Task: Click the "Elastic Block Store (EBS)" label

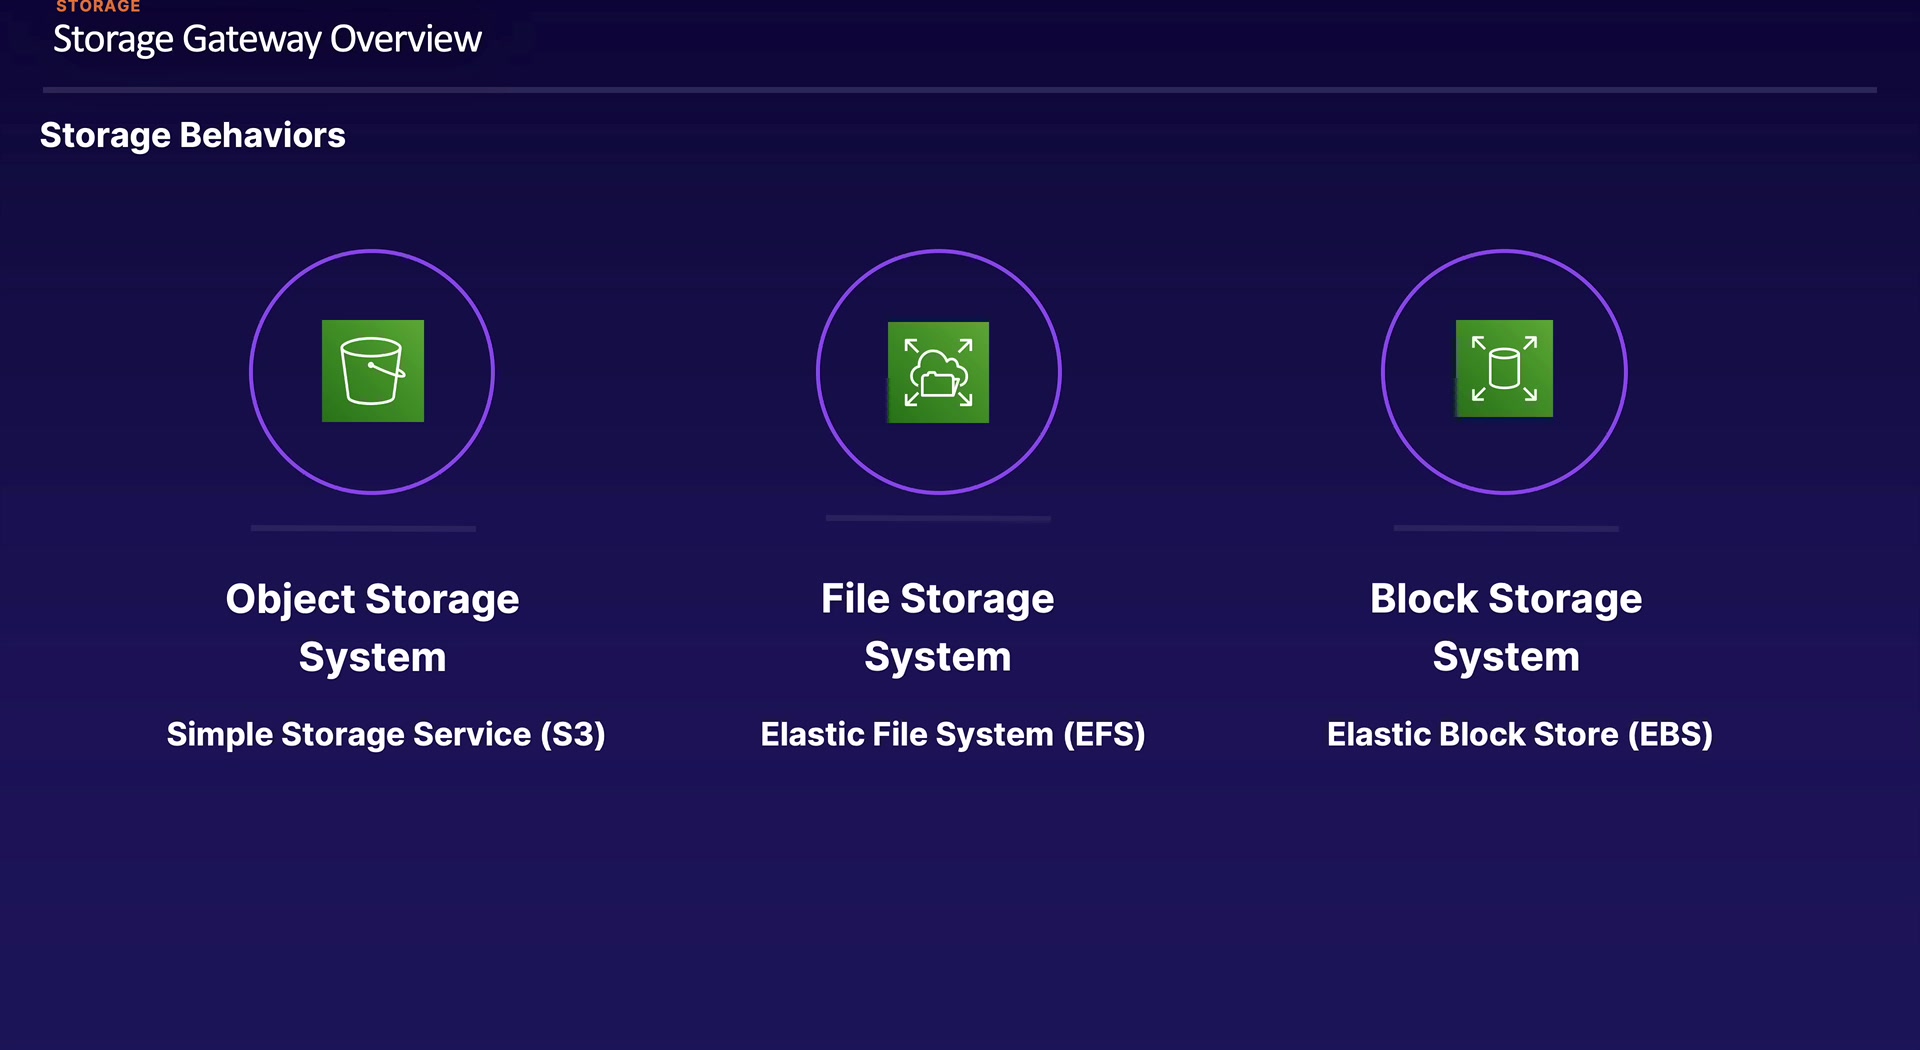Action: [x=1519, y=735]
